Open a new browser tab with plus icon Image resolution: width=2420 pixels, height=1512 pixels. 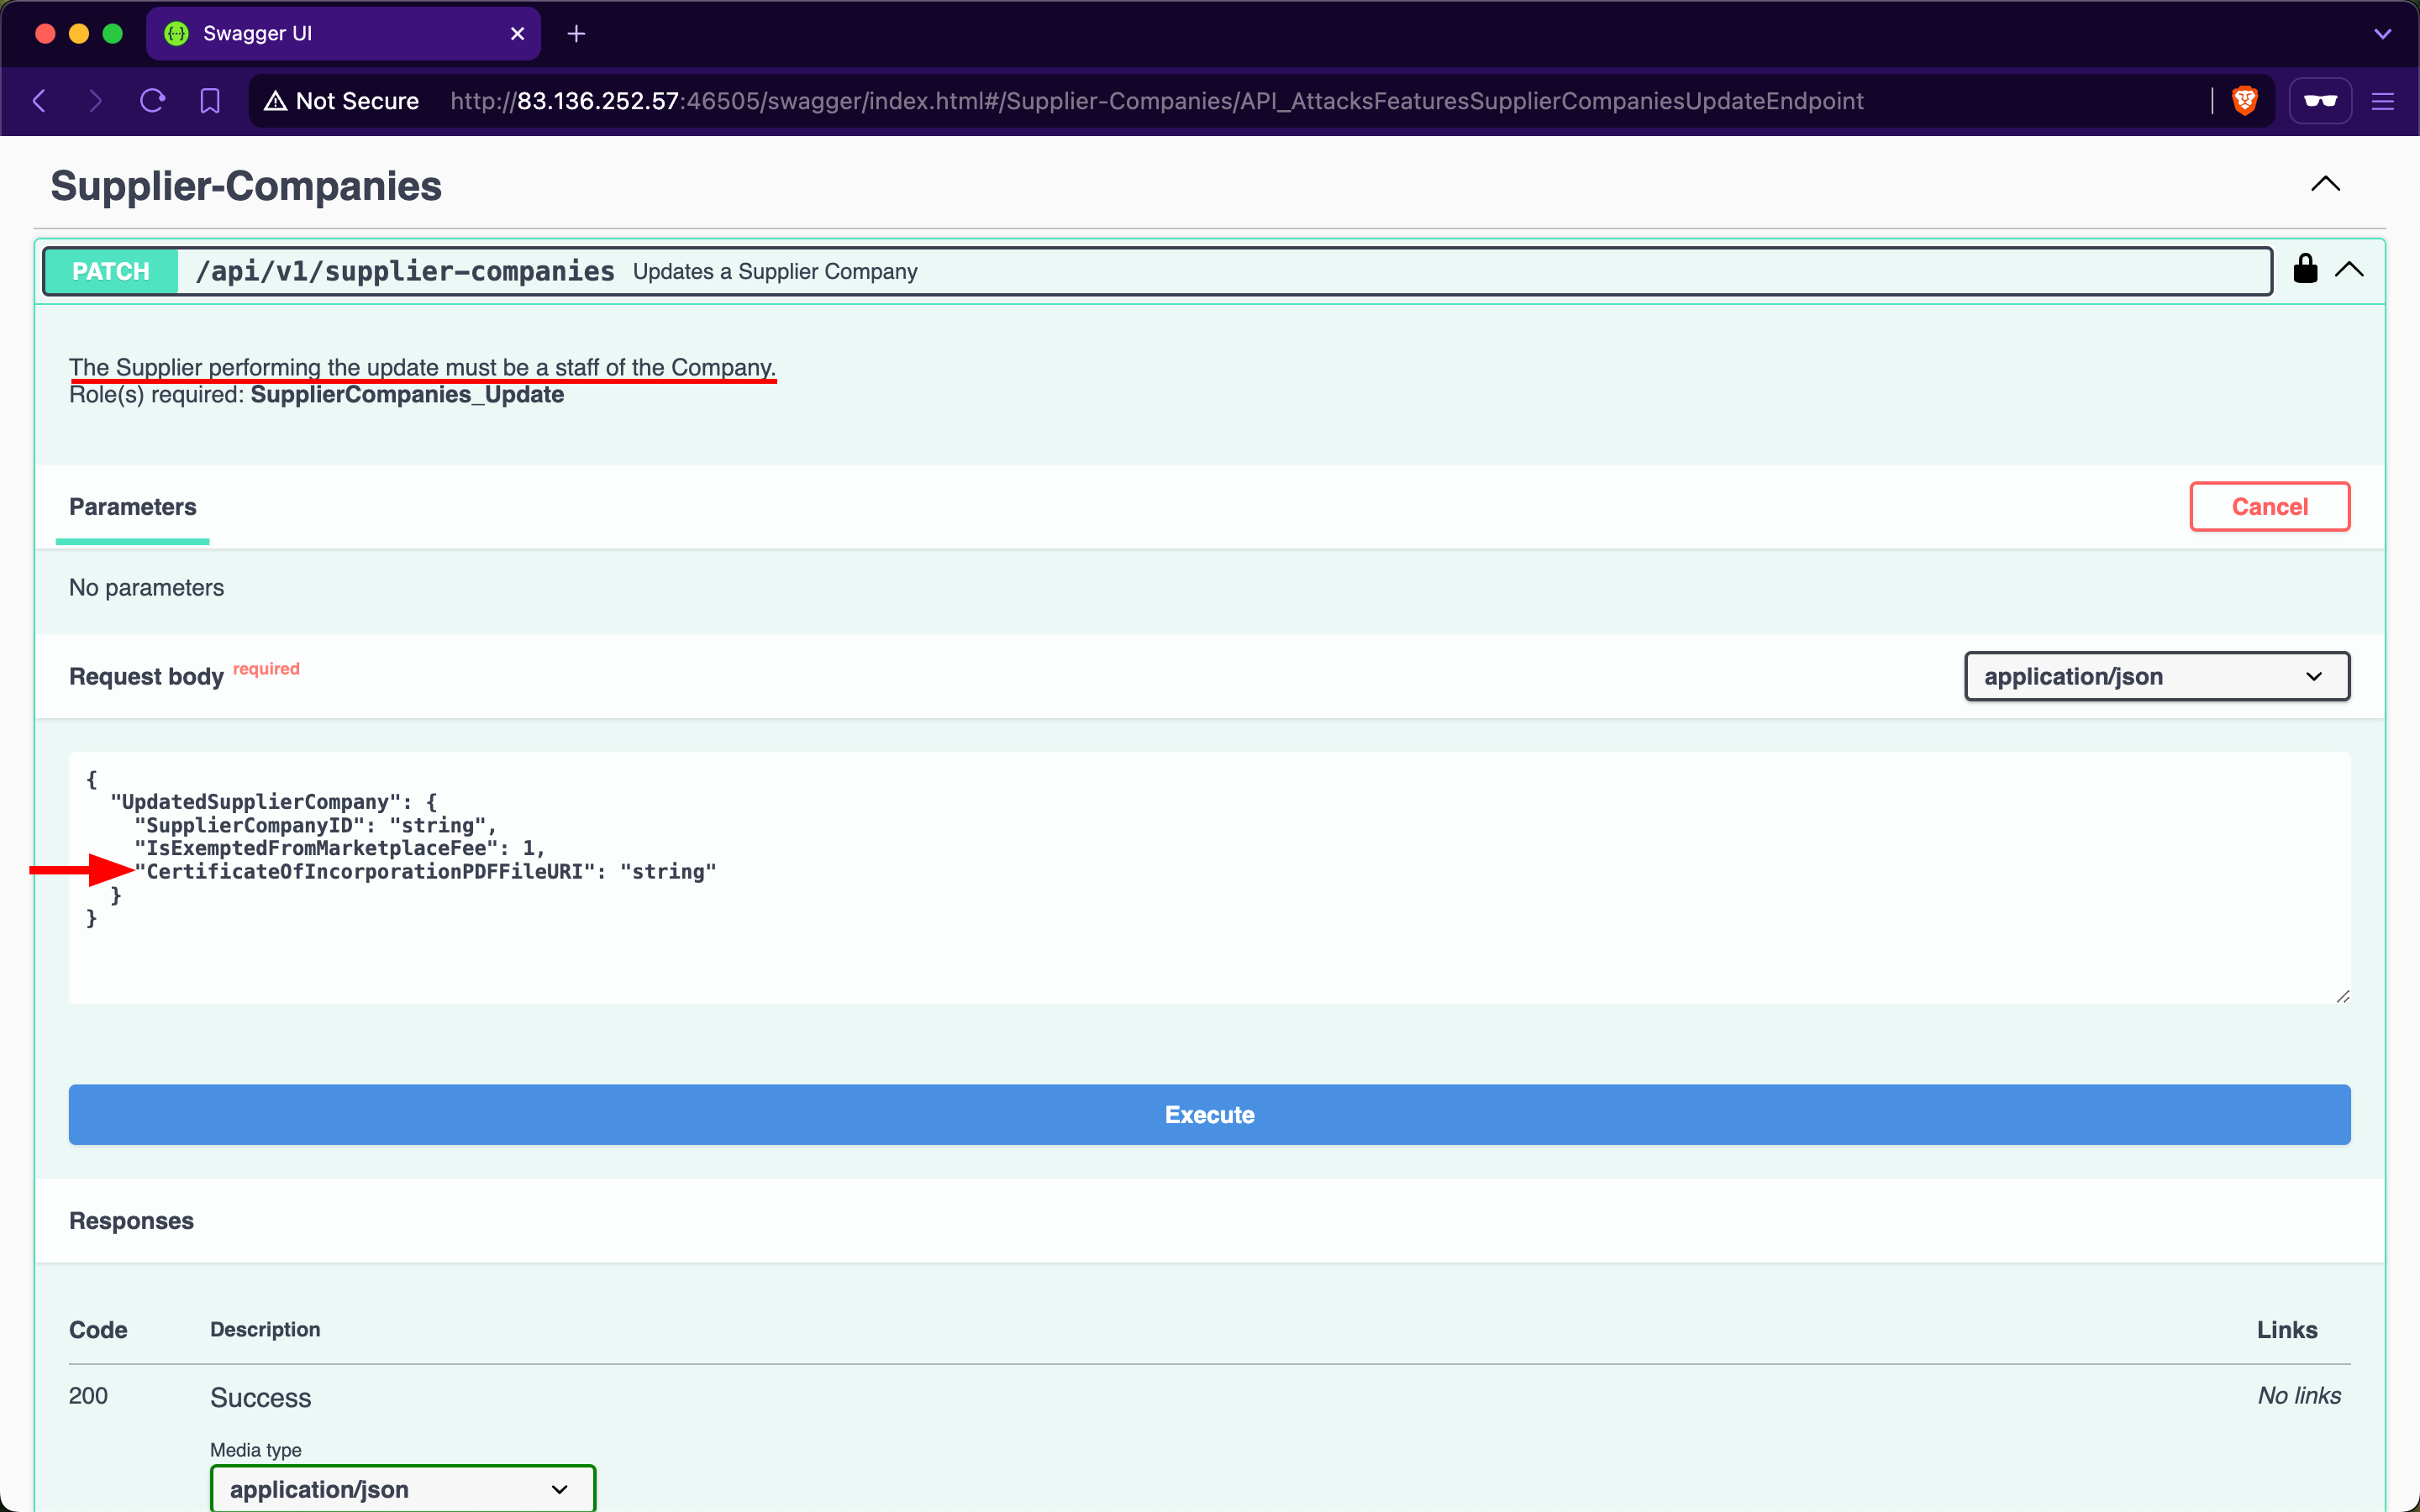pos(576,34)
